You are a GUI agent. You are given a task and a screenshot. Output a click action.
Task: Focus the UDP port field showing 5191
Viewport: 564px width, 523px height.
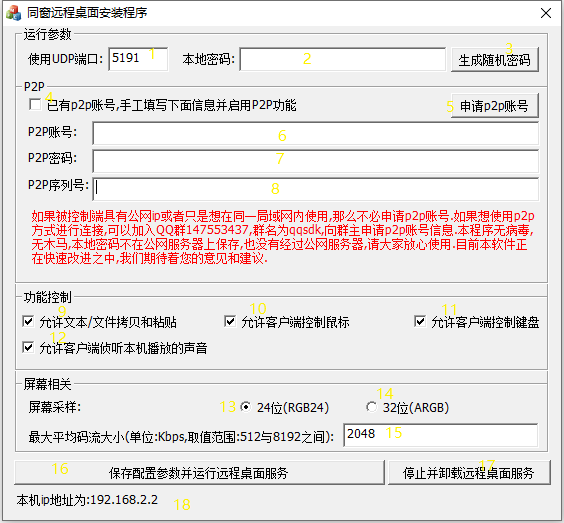coord(138,59)
